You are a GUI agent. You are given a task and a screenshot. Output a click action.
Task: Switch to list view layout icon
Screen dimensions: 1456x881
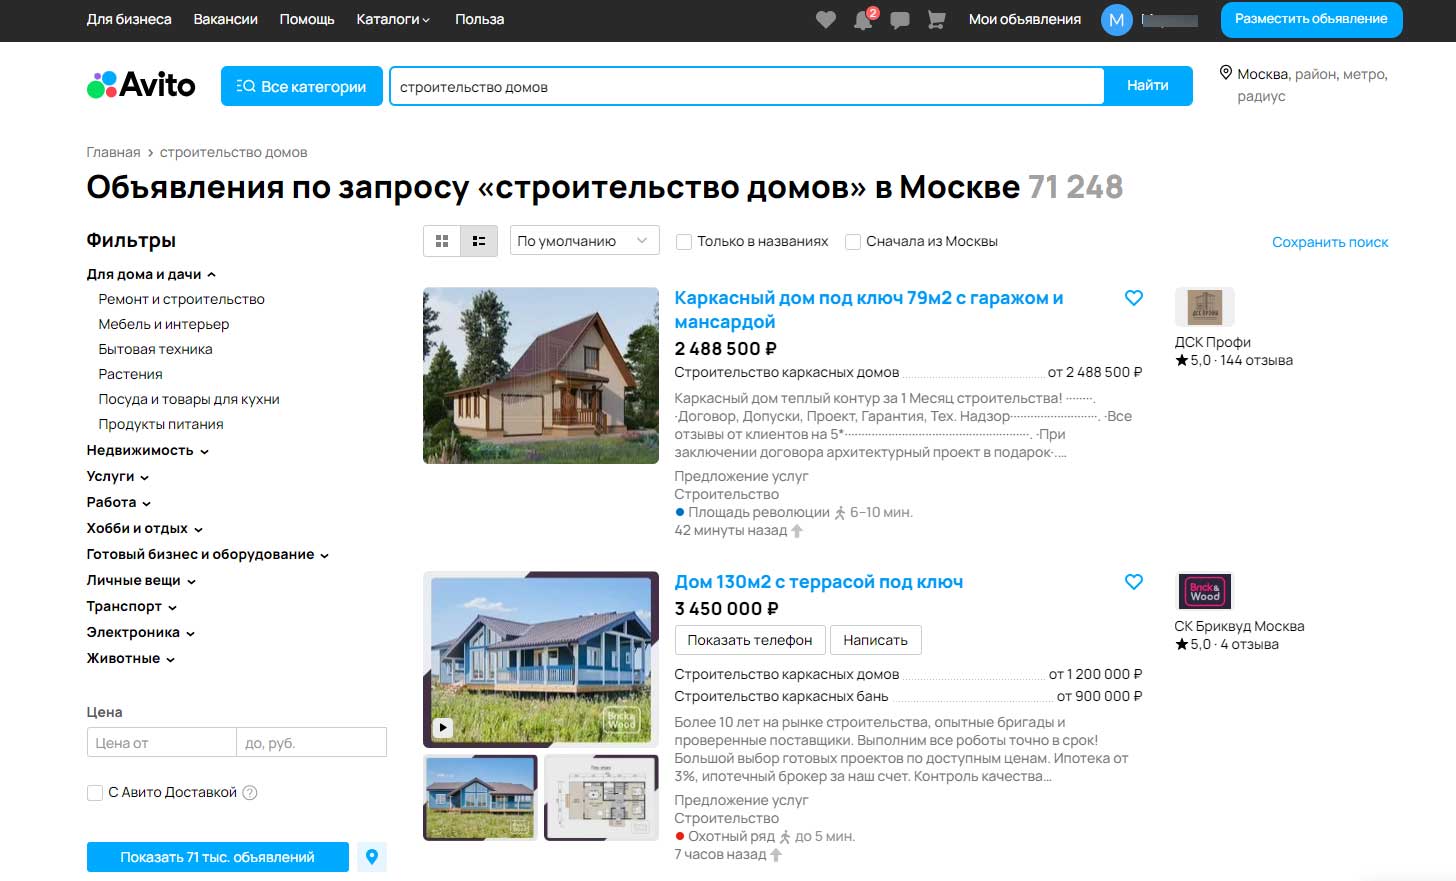pyautogui.click(x=479, y=241)
